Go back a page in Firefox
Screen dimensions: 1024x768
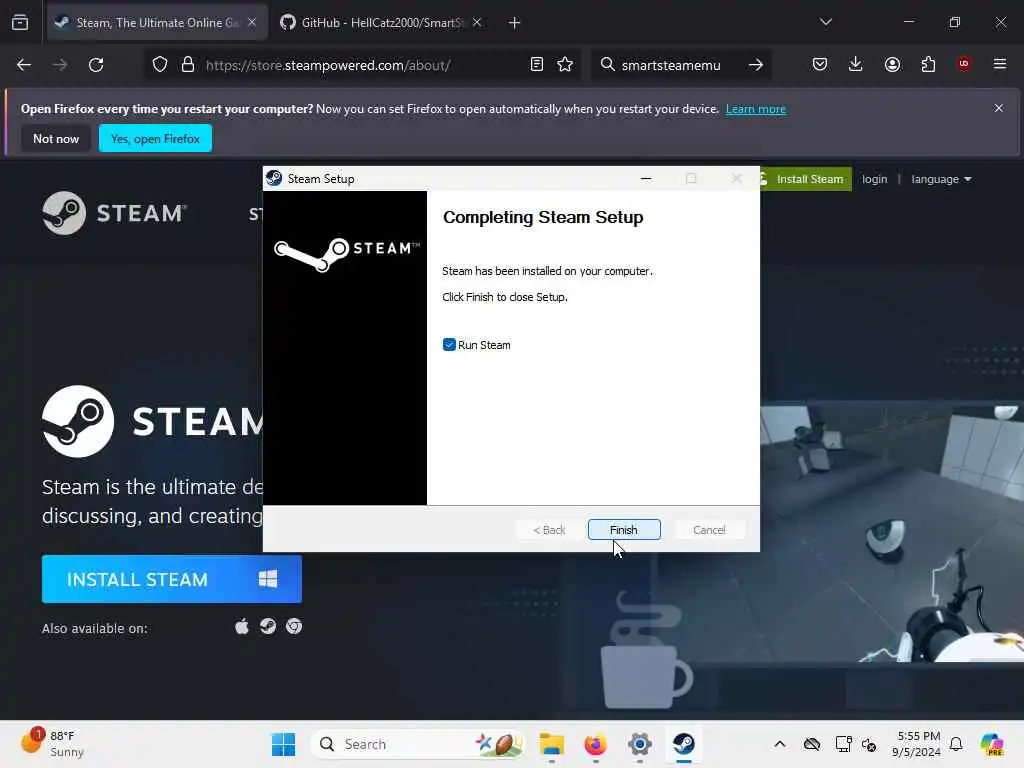[24, 65]
